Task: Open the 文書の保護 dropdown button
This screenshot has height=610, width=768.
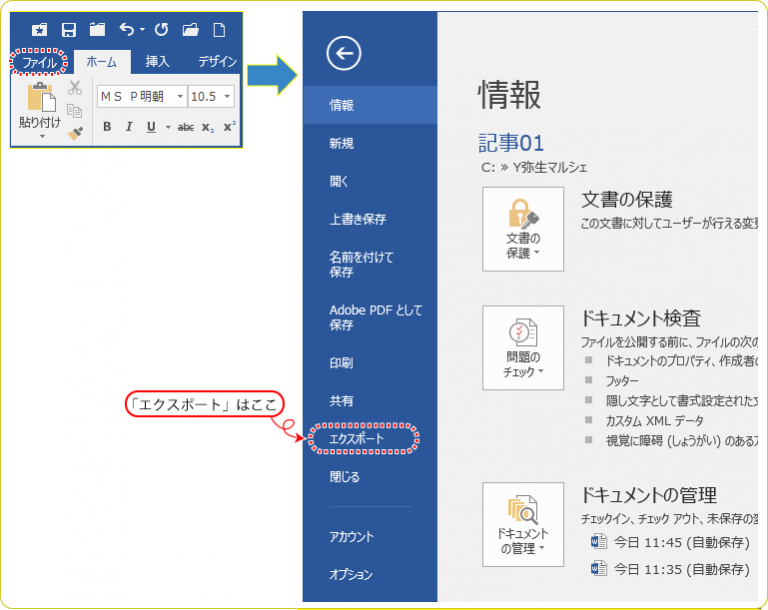Action: 523,229
